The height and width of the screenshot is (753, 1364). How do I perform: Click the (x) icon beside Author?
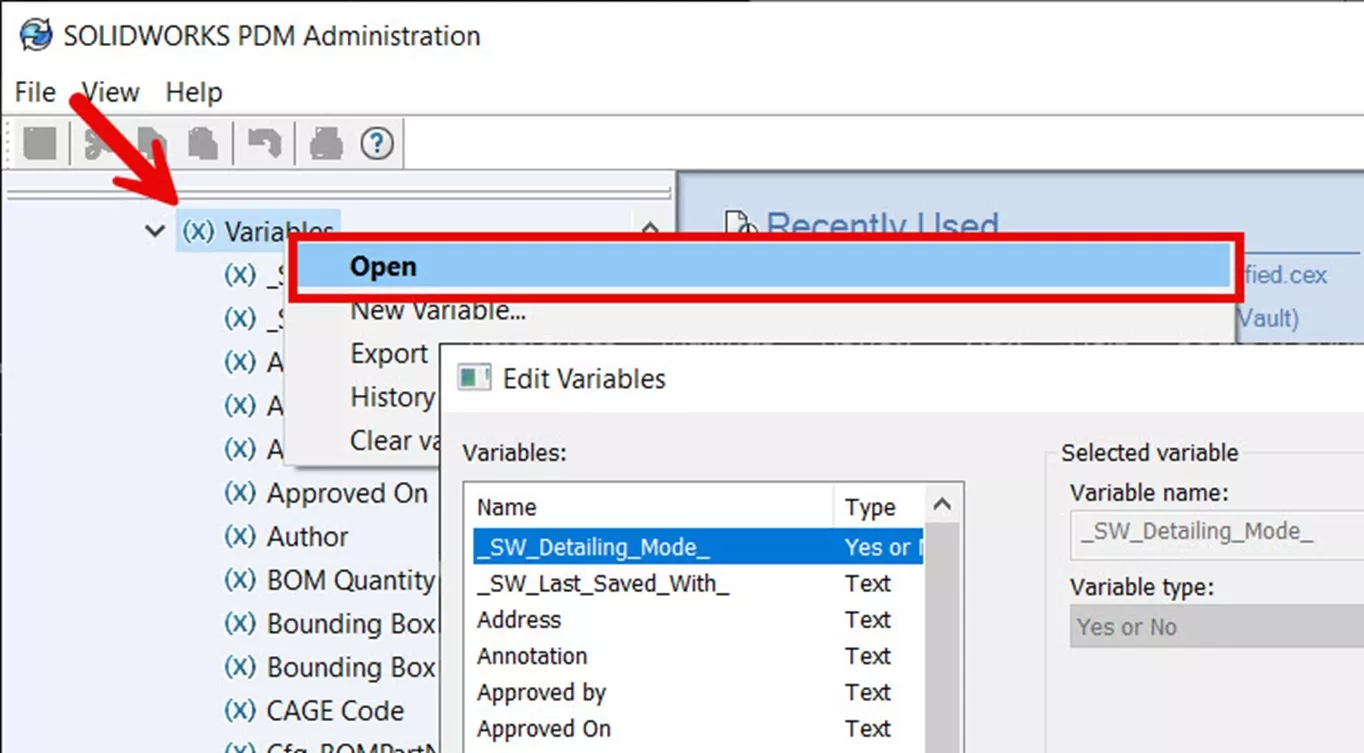240,537
